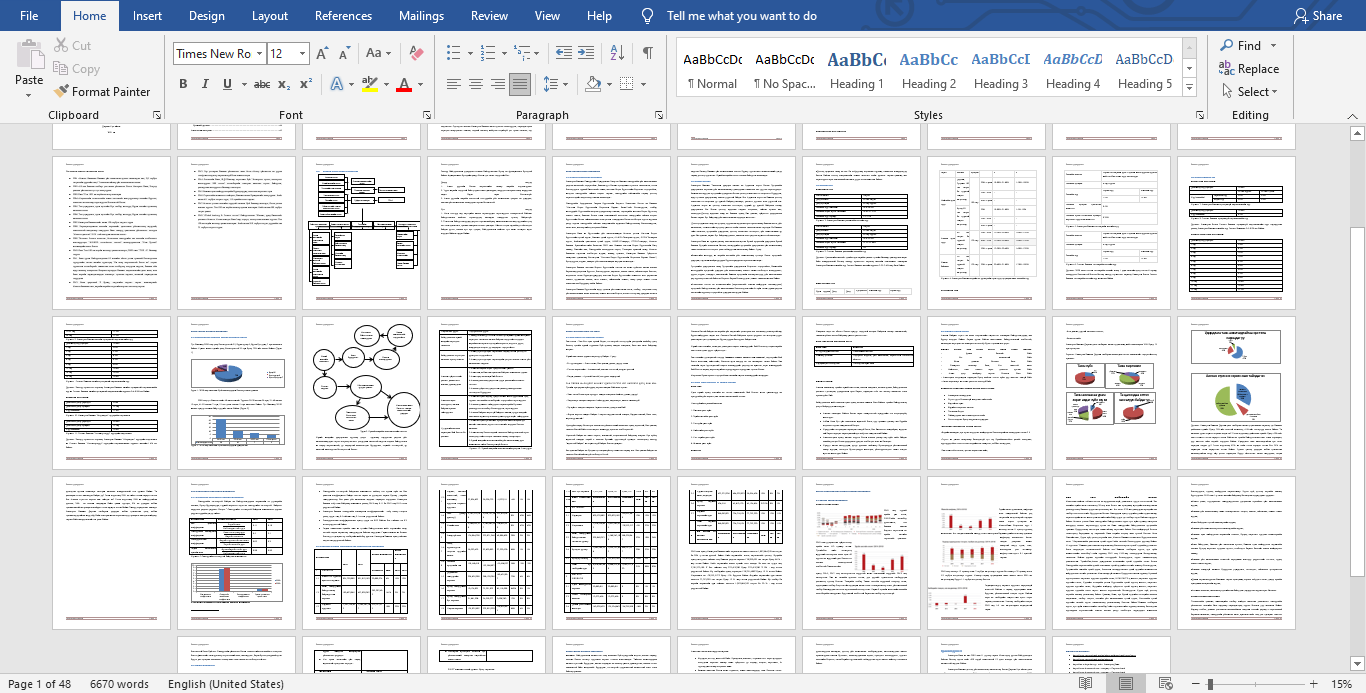The image size is (1366, 693).
Task: Click the Increase Indent icon
Action: coord(589,53)
